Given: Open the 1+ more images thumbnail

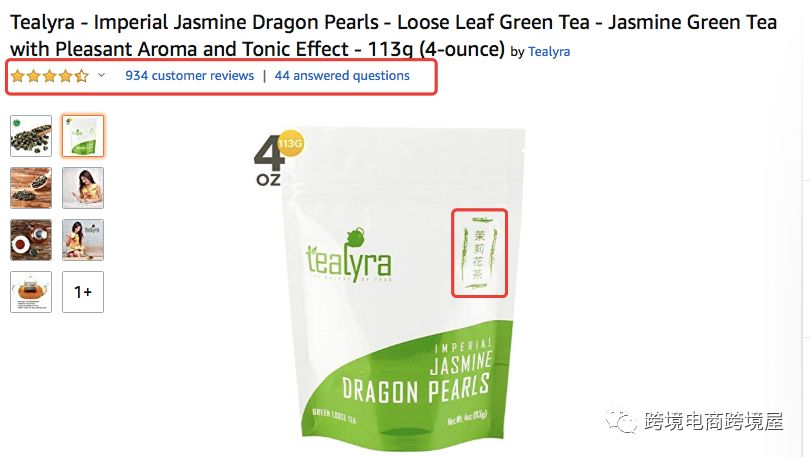Looking at the screenshot, I should [x=83, y=292].
